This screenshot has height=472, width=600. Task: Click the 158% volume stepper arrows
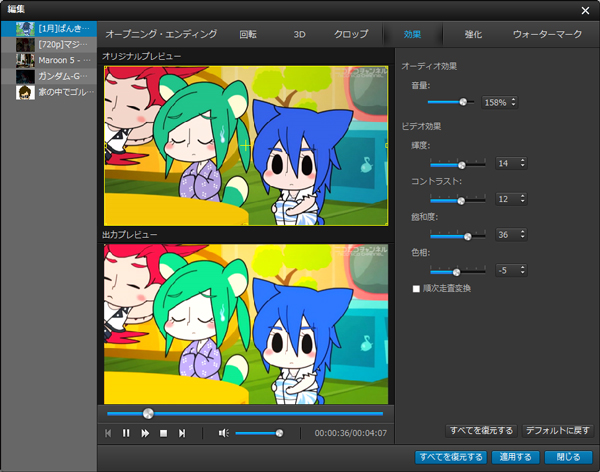pos(514,102)
